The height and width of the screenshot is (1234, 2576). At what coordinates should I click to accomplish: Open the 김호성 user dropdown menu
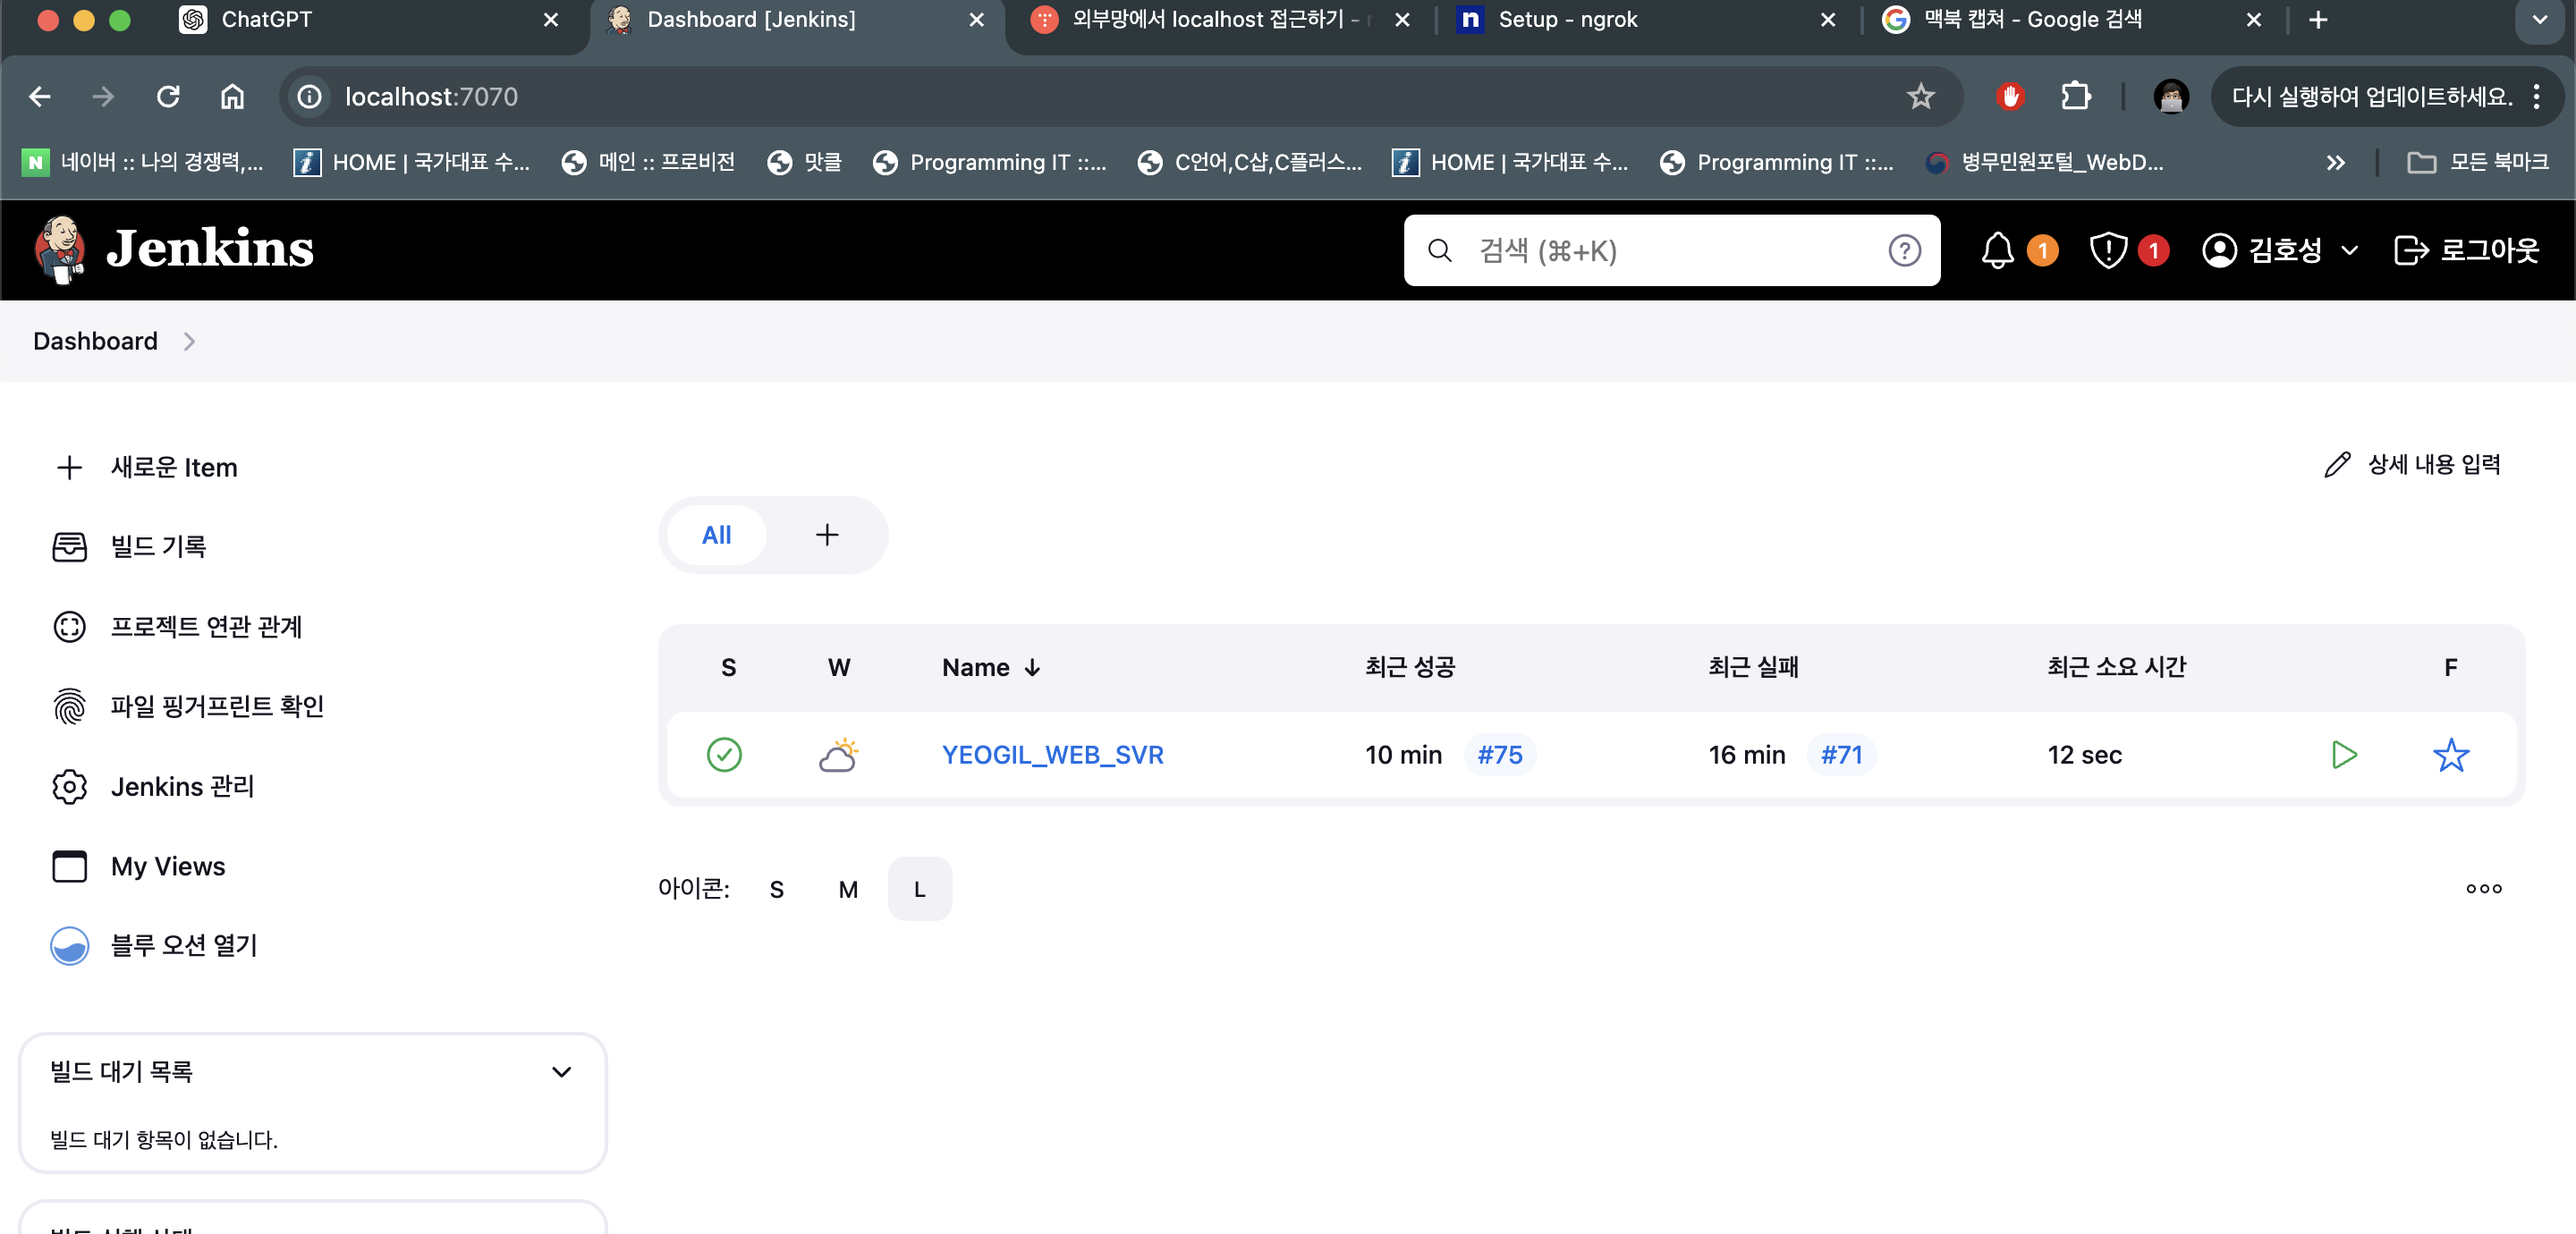(2350, 250)
